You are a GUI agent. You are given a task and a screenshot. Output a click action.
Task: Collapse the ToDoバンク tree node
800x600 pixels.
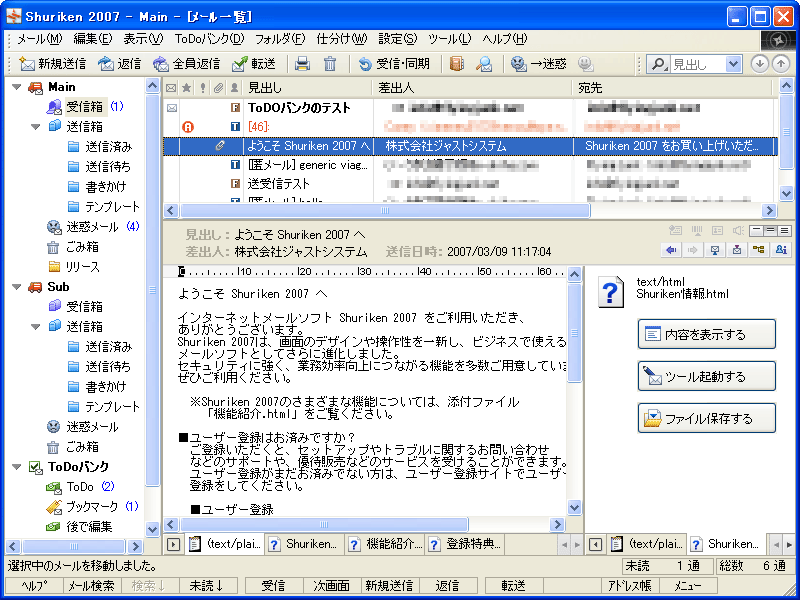[x=16, y=467]
